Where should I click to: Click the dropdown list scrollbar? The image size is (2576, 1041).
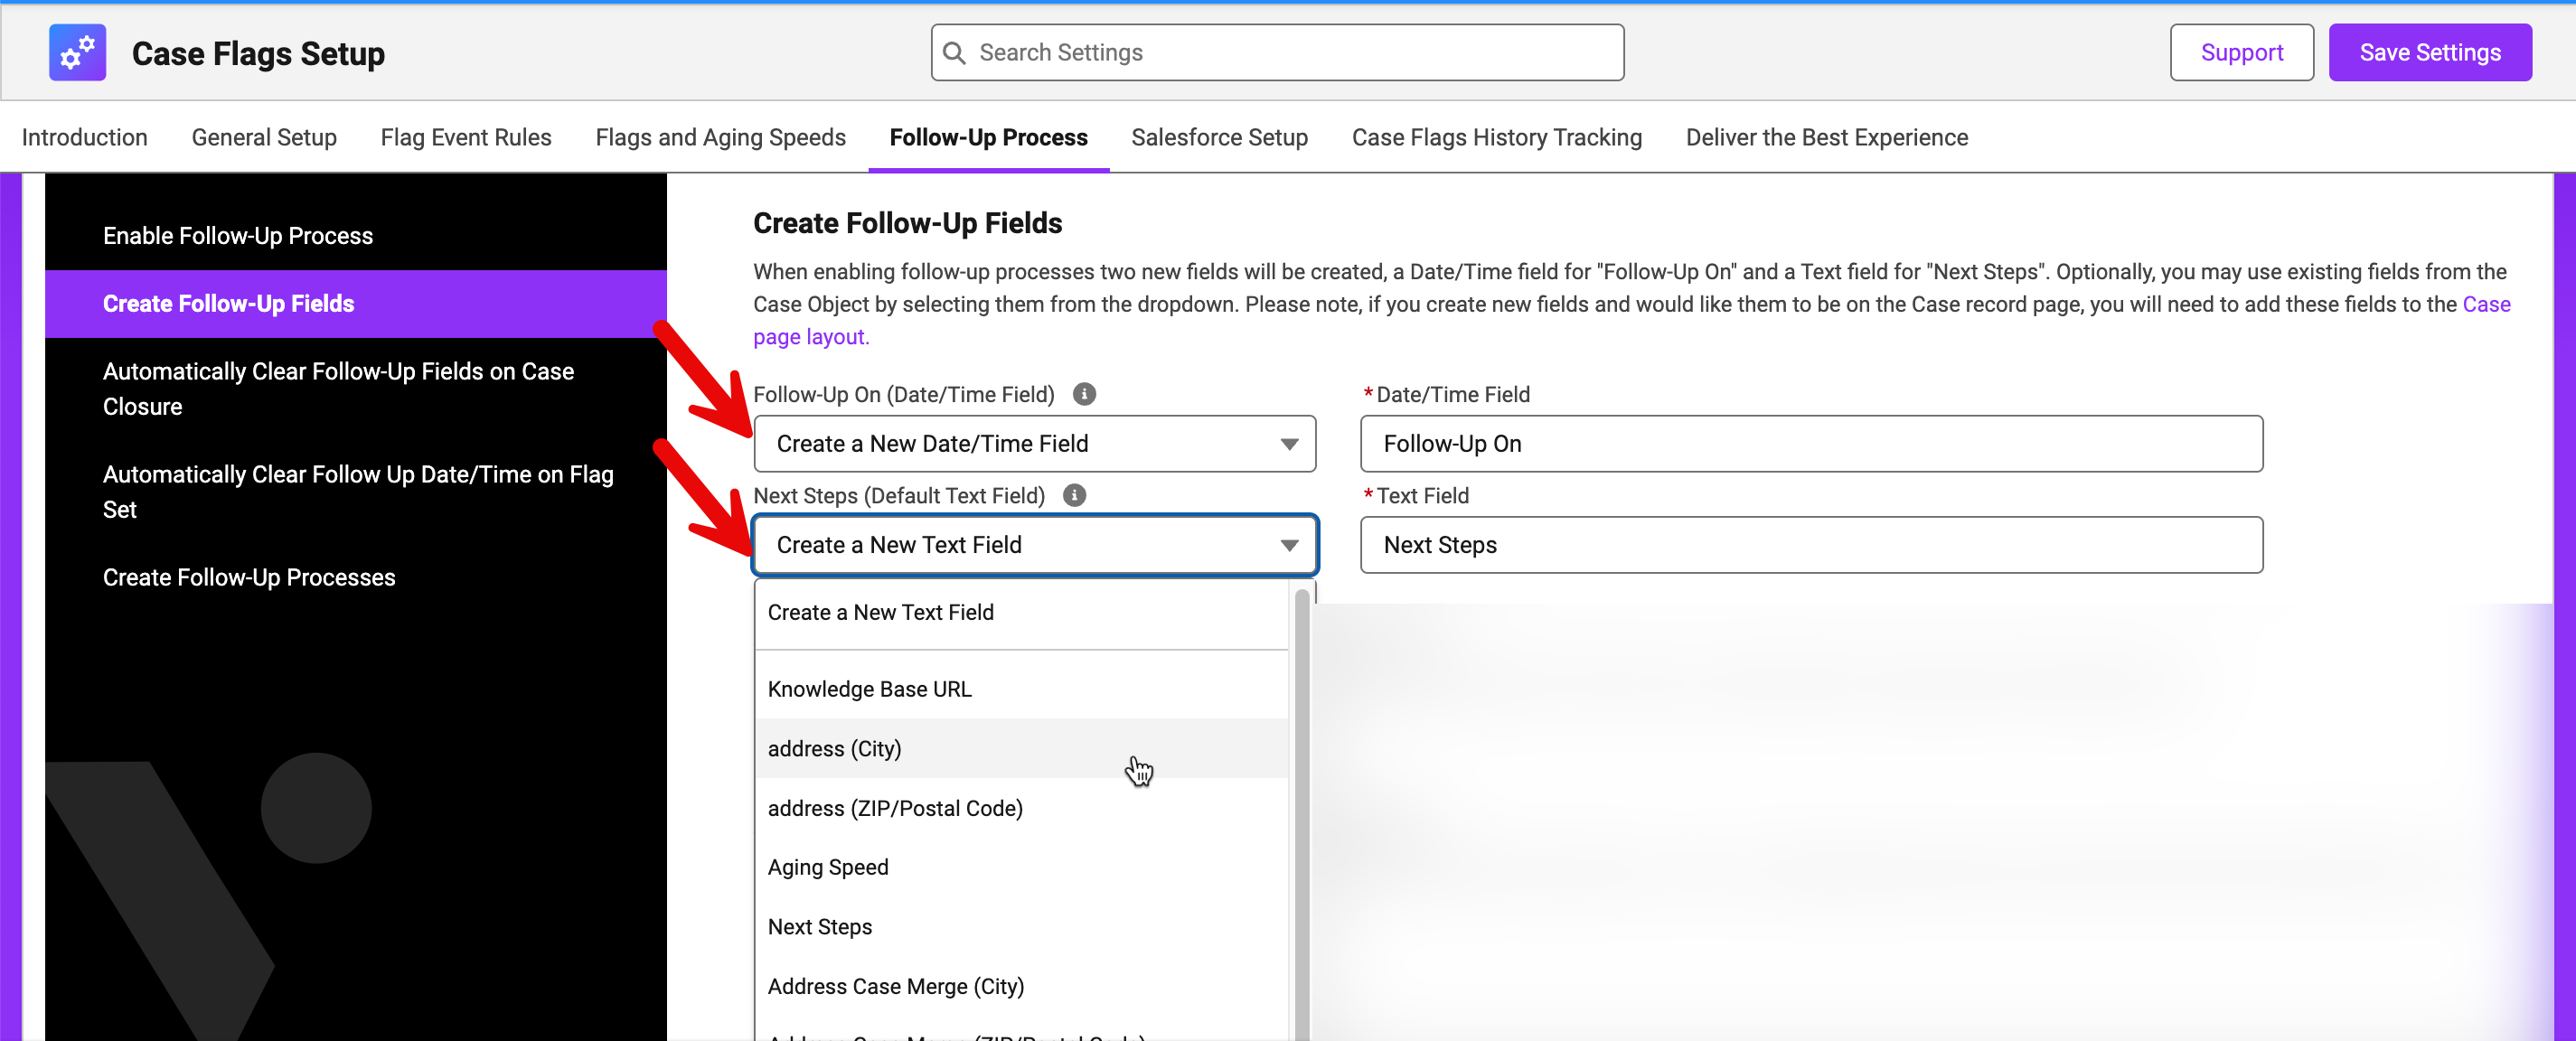pyautogui.click(x=1301, y=814)
